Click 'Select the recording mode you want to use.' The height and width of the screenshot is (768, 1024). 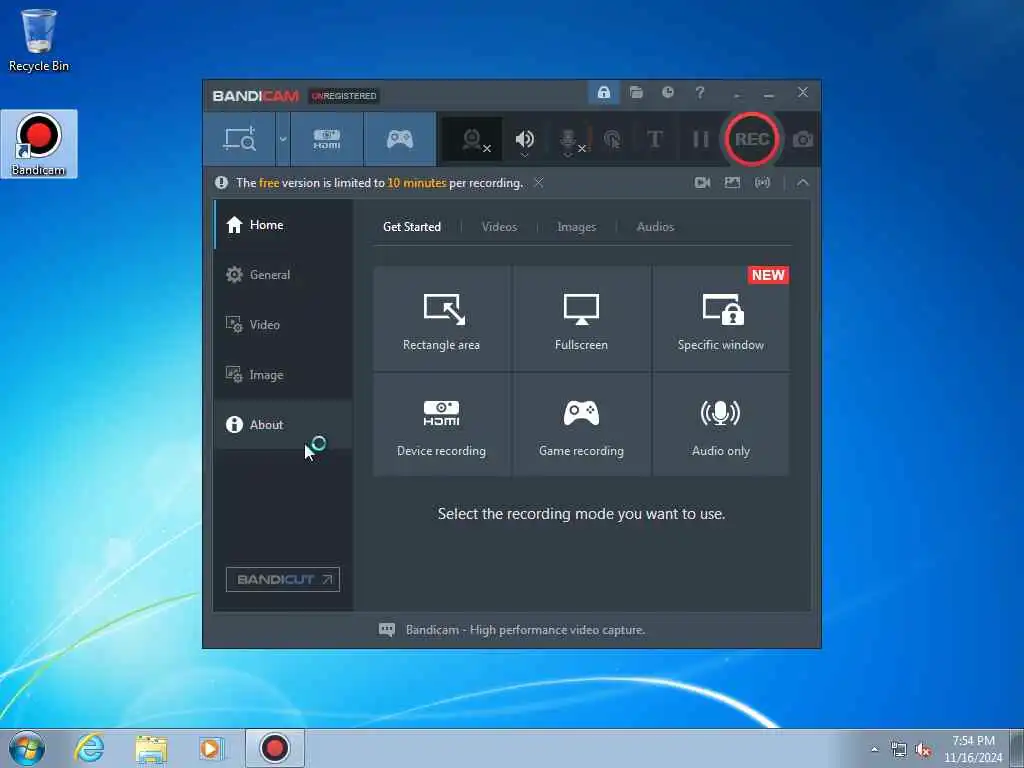click(x=581, y=514)
